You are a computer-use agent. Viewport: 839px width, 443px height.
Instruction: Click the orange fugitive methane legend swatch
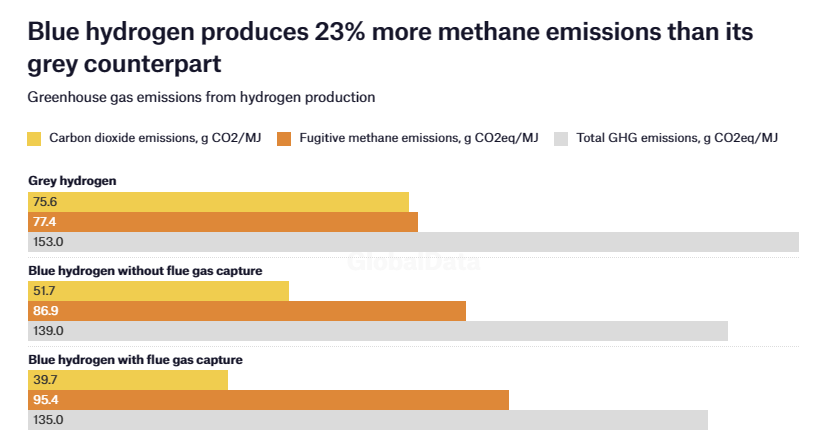pyautogui.click(x=285, y=138)
